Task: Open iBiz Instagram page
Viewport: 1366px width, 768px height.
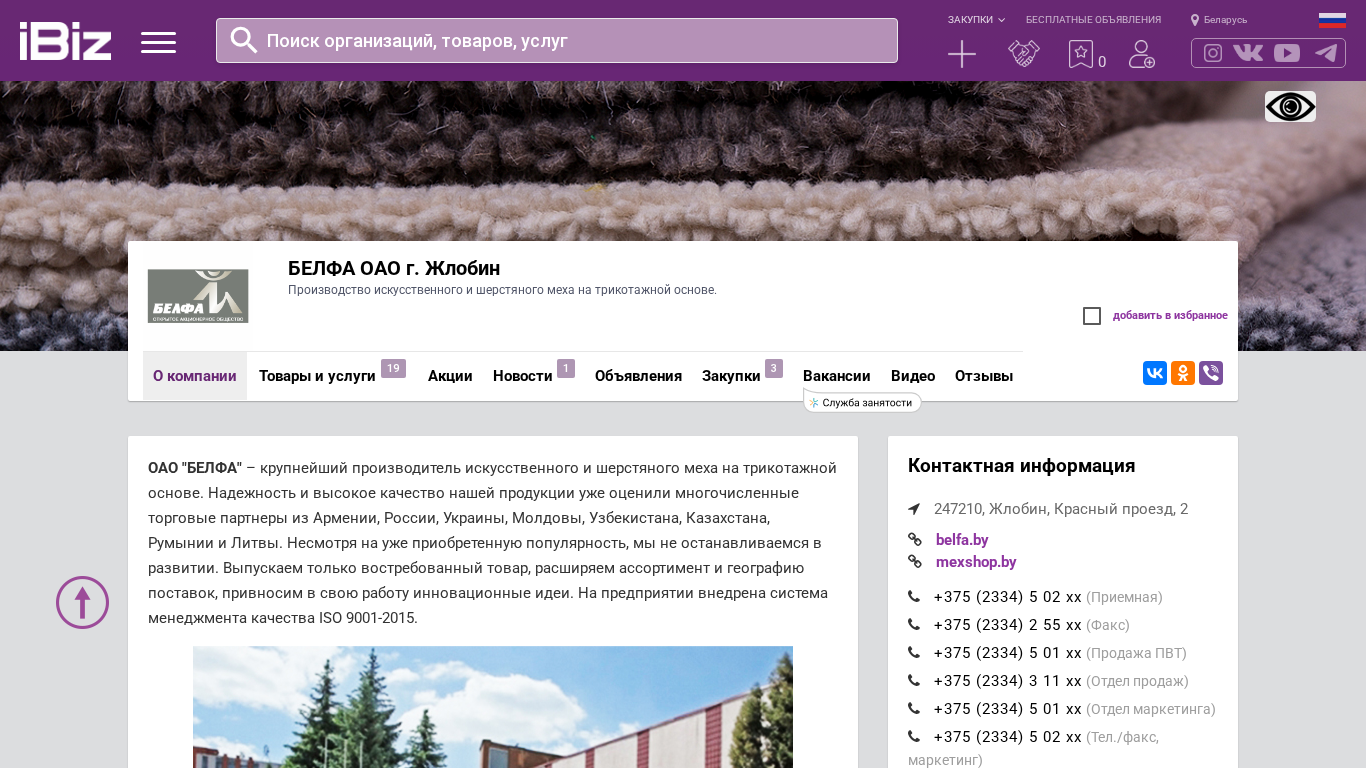Action: click(x=1213, y=53)
